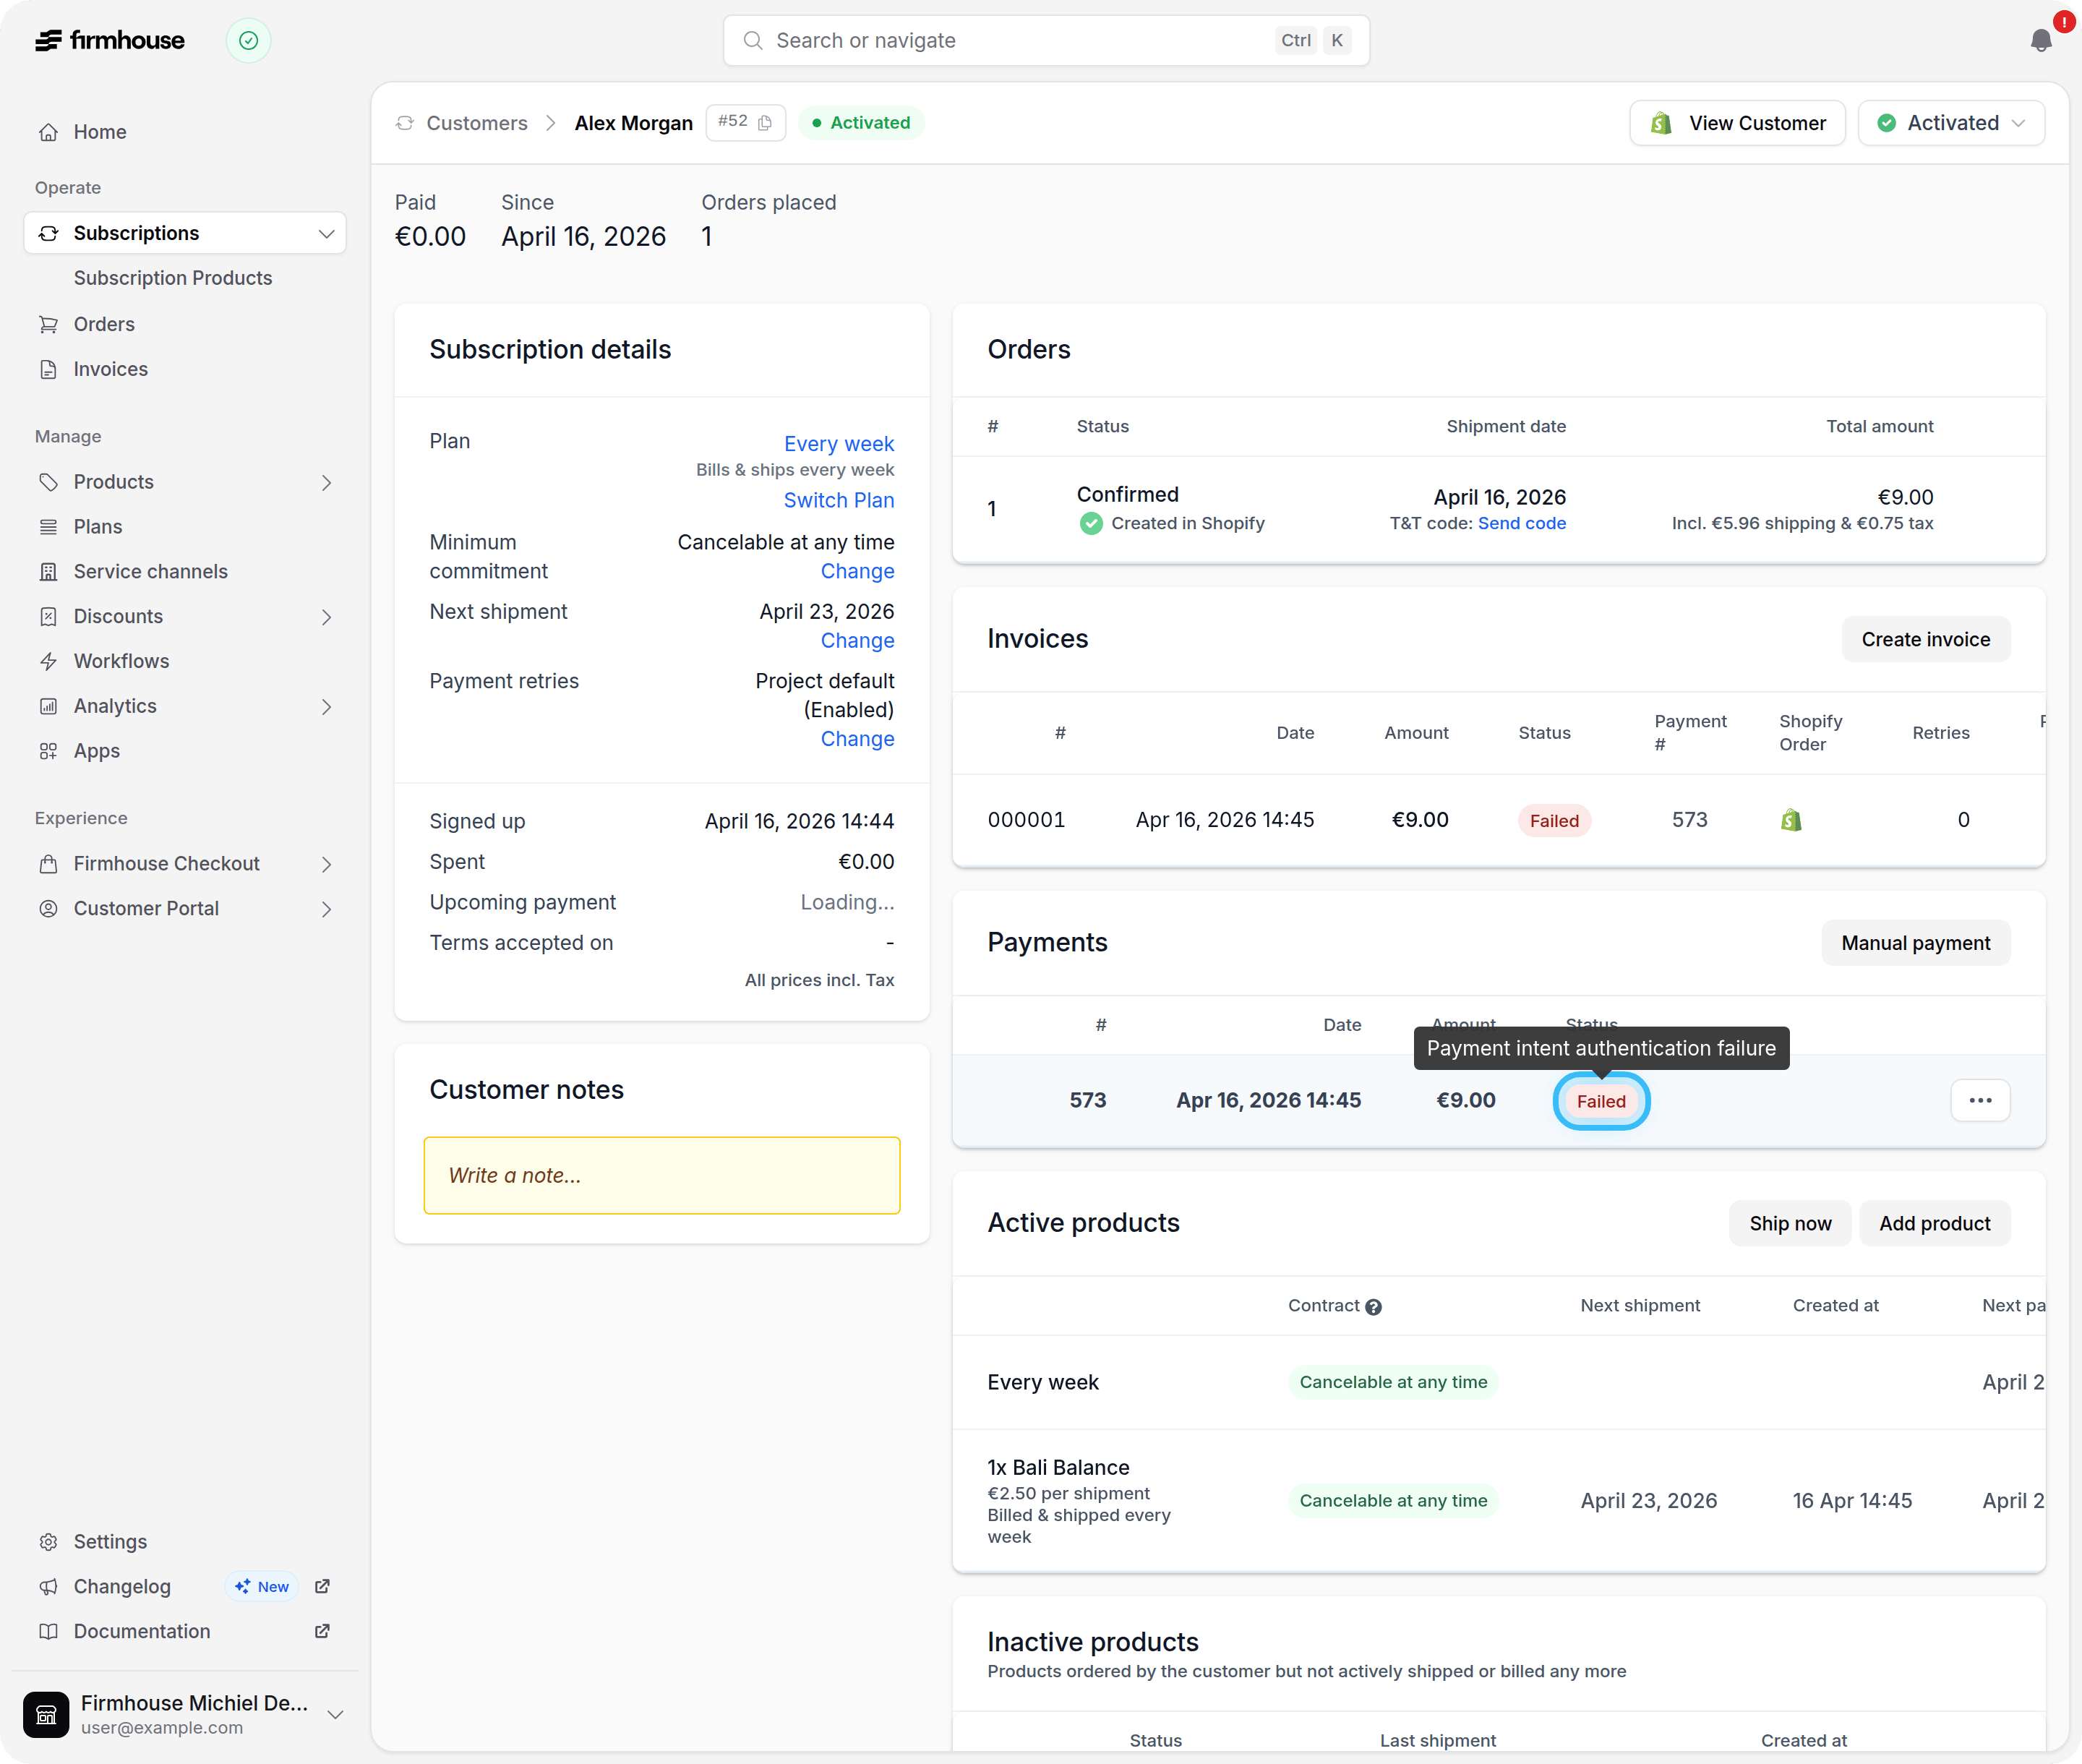2082x1764 pixels.
Task: Click the Changelog megaphone icon
Action: tap(48, 1587)
